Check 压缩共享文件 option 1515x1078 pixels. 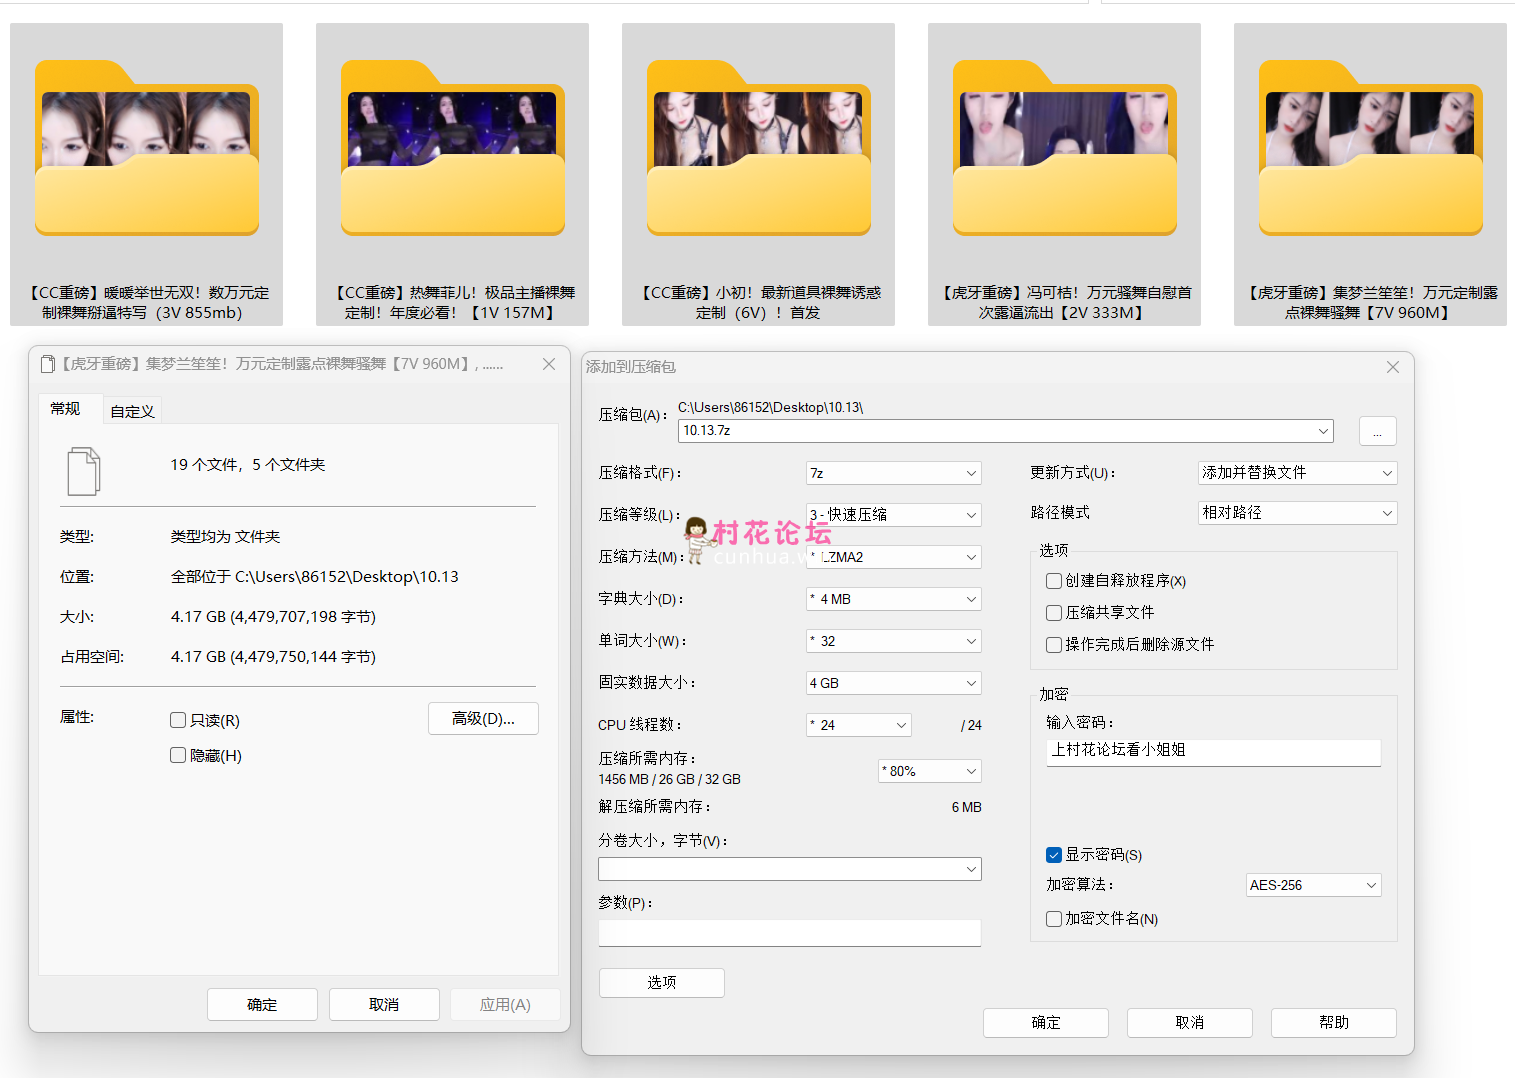point(1054,613)
